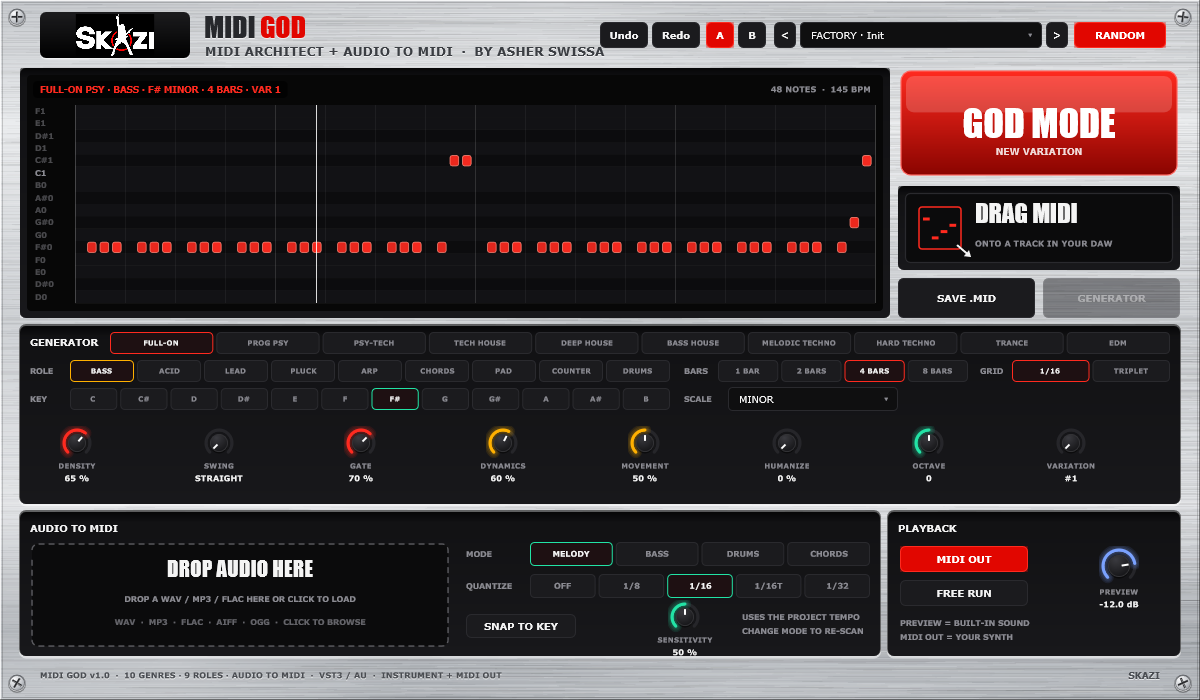Viewport: 1200px width, 700px height.
Task: Click the RANDOM button
Action: point(1120,35)
